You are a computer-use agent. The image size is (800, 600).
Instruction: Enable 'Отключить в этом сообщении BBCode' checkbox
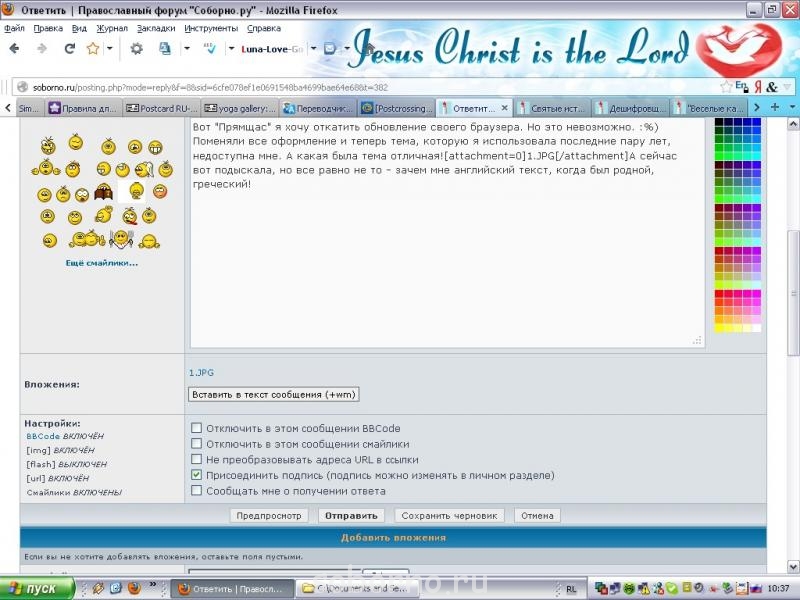pyautogui.click(x=197, y=428)
